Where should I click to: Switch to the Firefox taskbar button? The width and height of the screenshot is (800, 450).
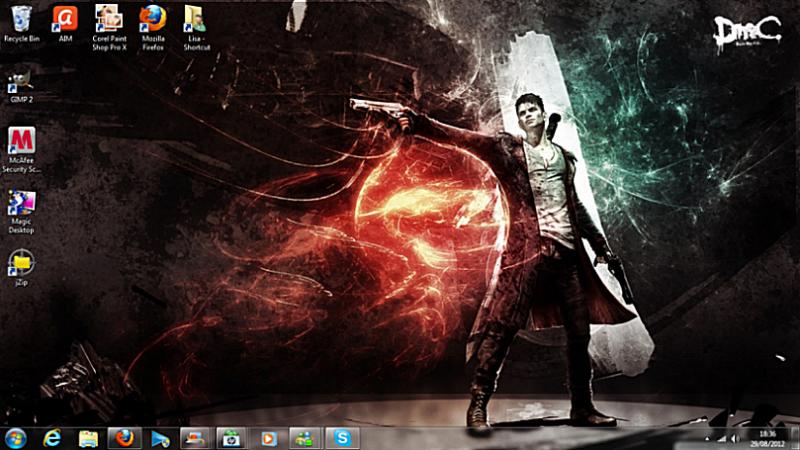pos(124,438)
